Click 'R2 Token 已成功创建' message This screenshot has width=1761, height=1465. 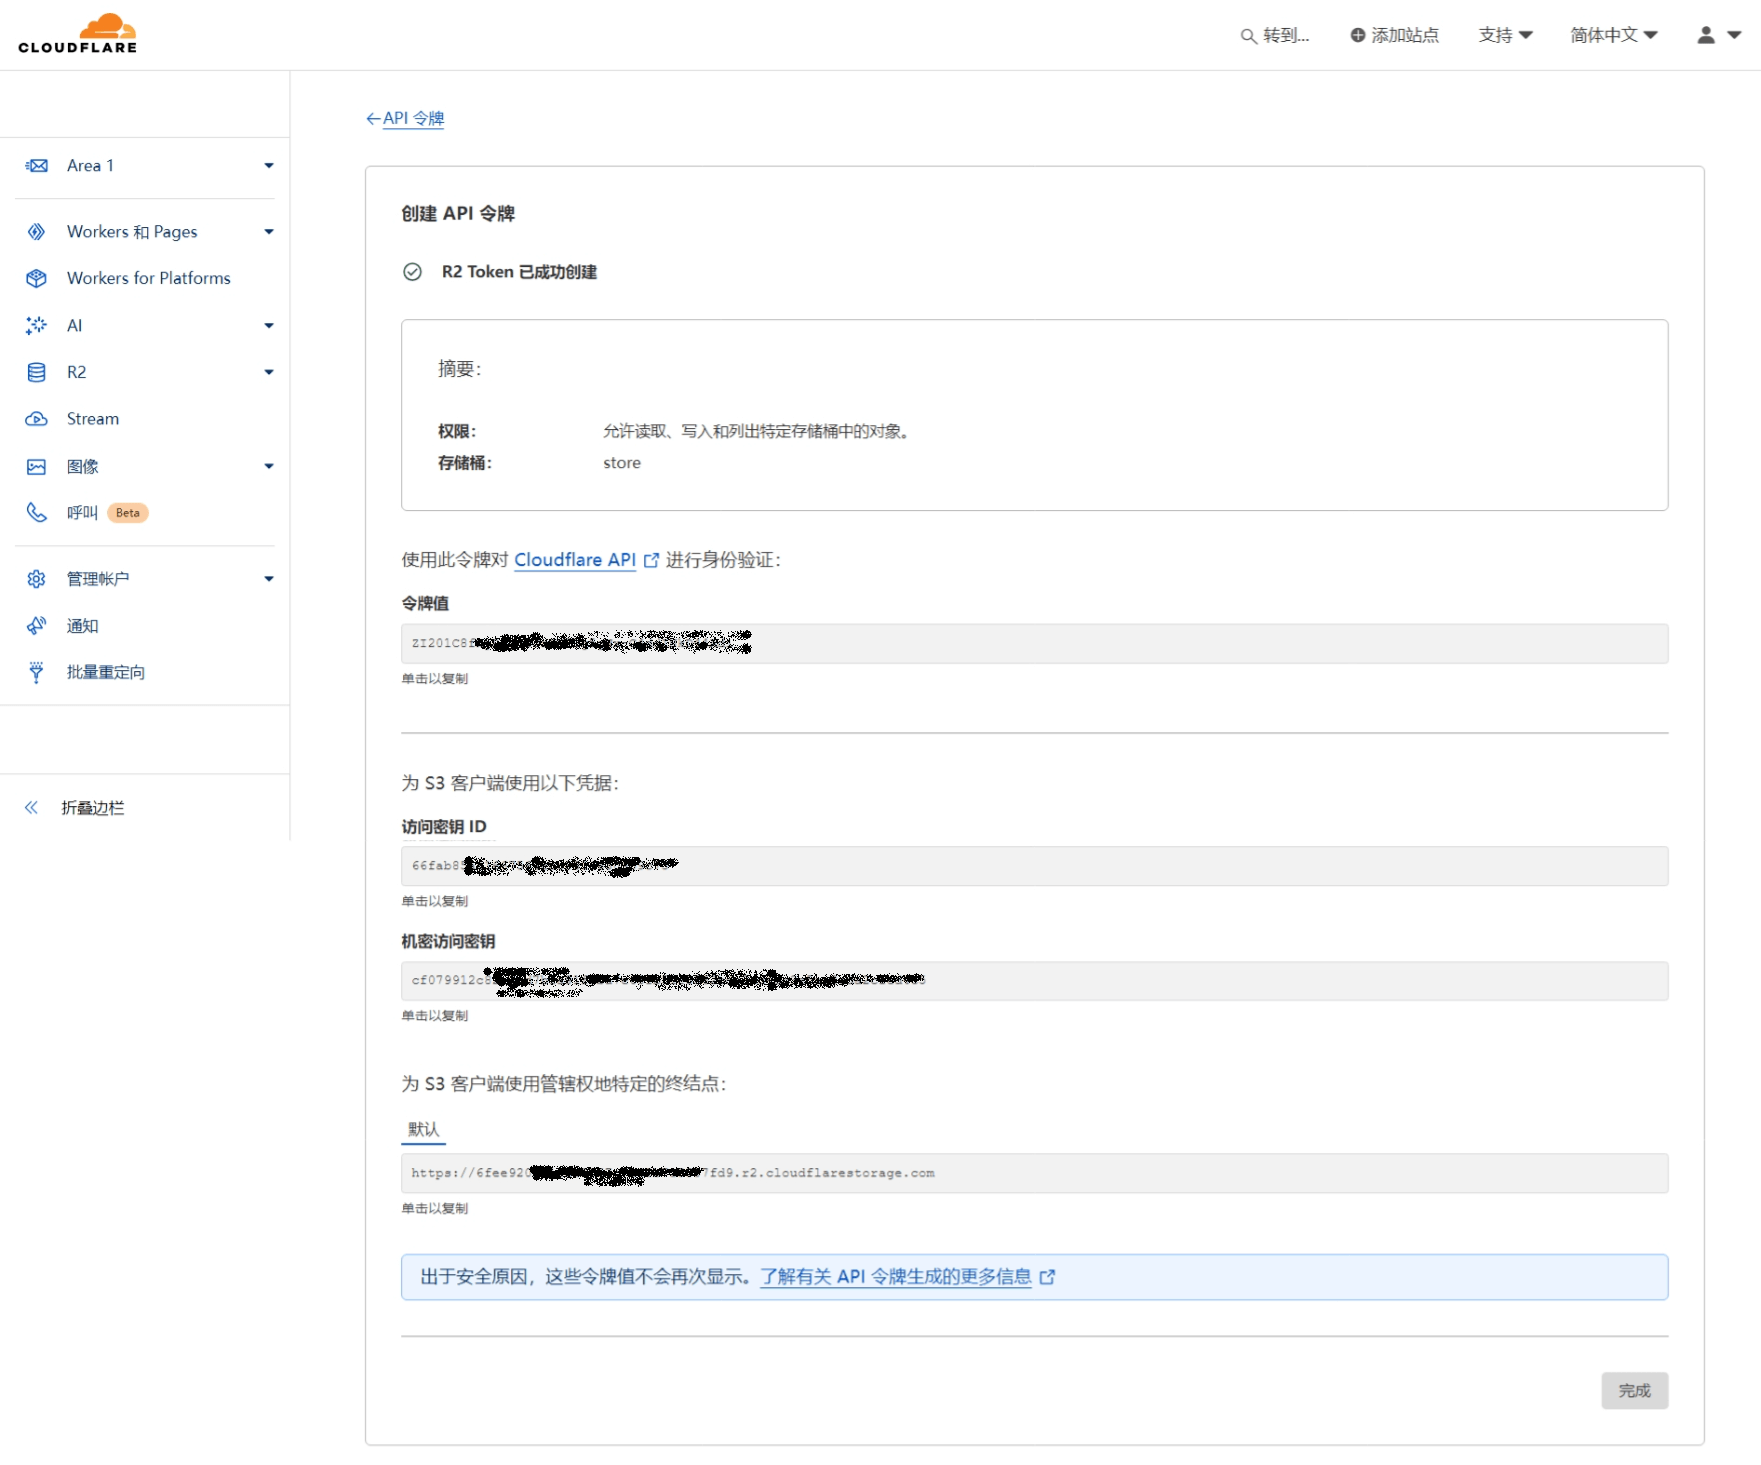tap(519, 272)
